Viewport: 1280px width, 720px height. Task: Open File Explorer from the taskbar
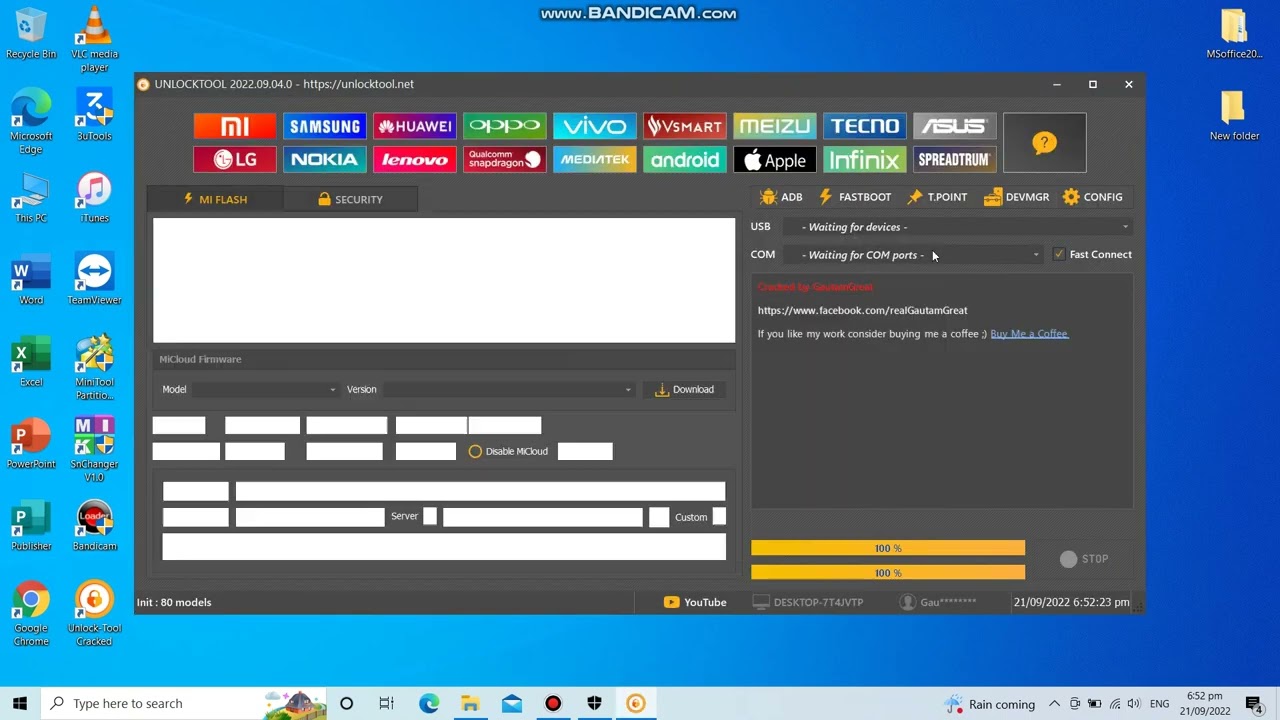[x=470, y=703]
